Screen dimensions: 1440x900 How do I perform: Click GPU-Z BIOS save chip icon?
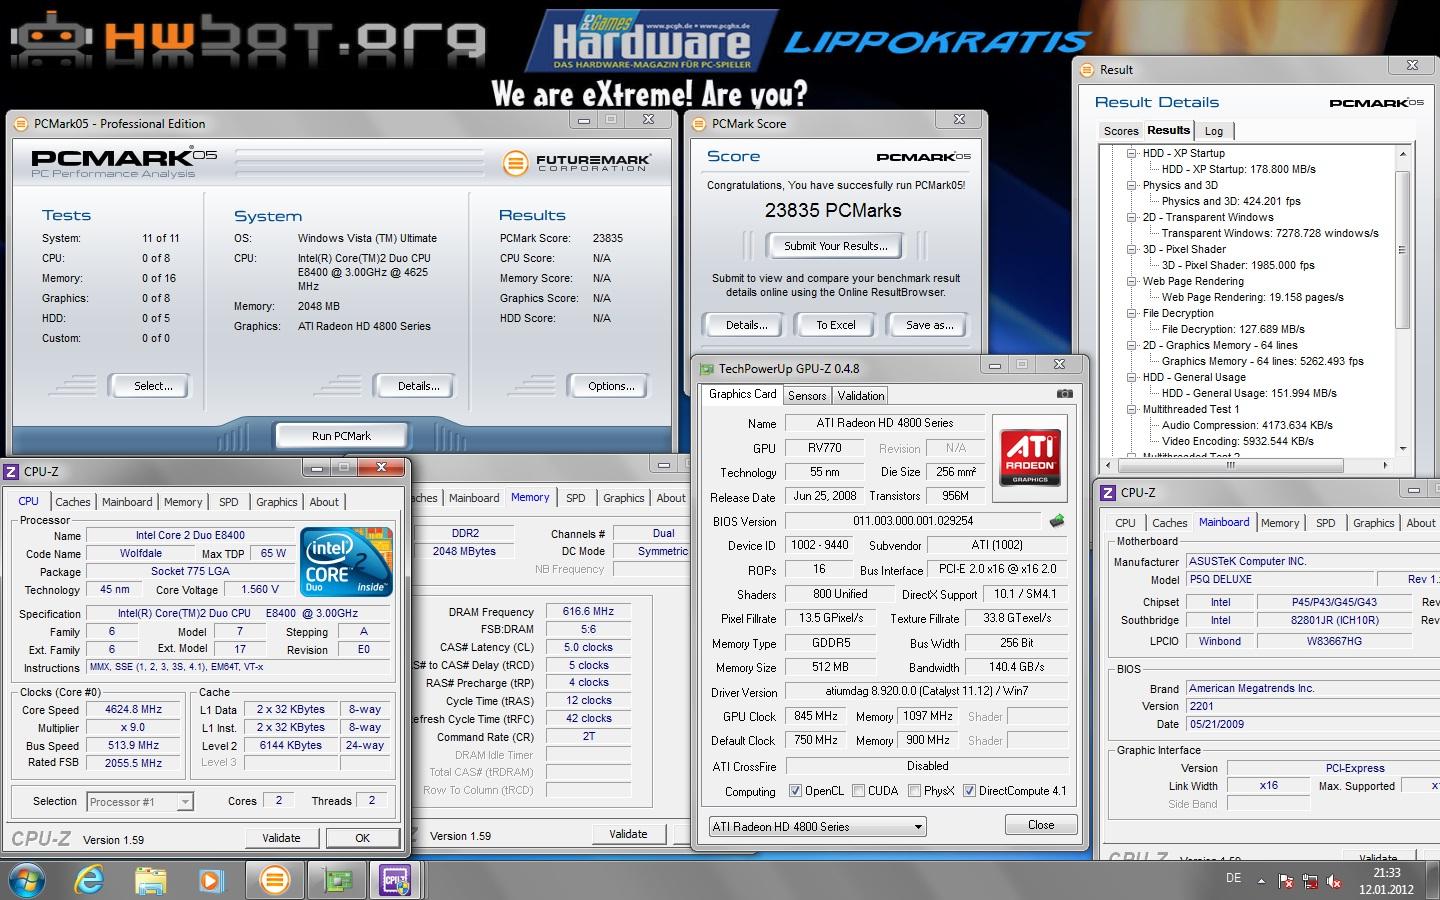(x=1056, y=521)
